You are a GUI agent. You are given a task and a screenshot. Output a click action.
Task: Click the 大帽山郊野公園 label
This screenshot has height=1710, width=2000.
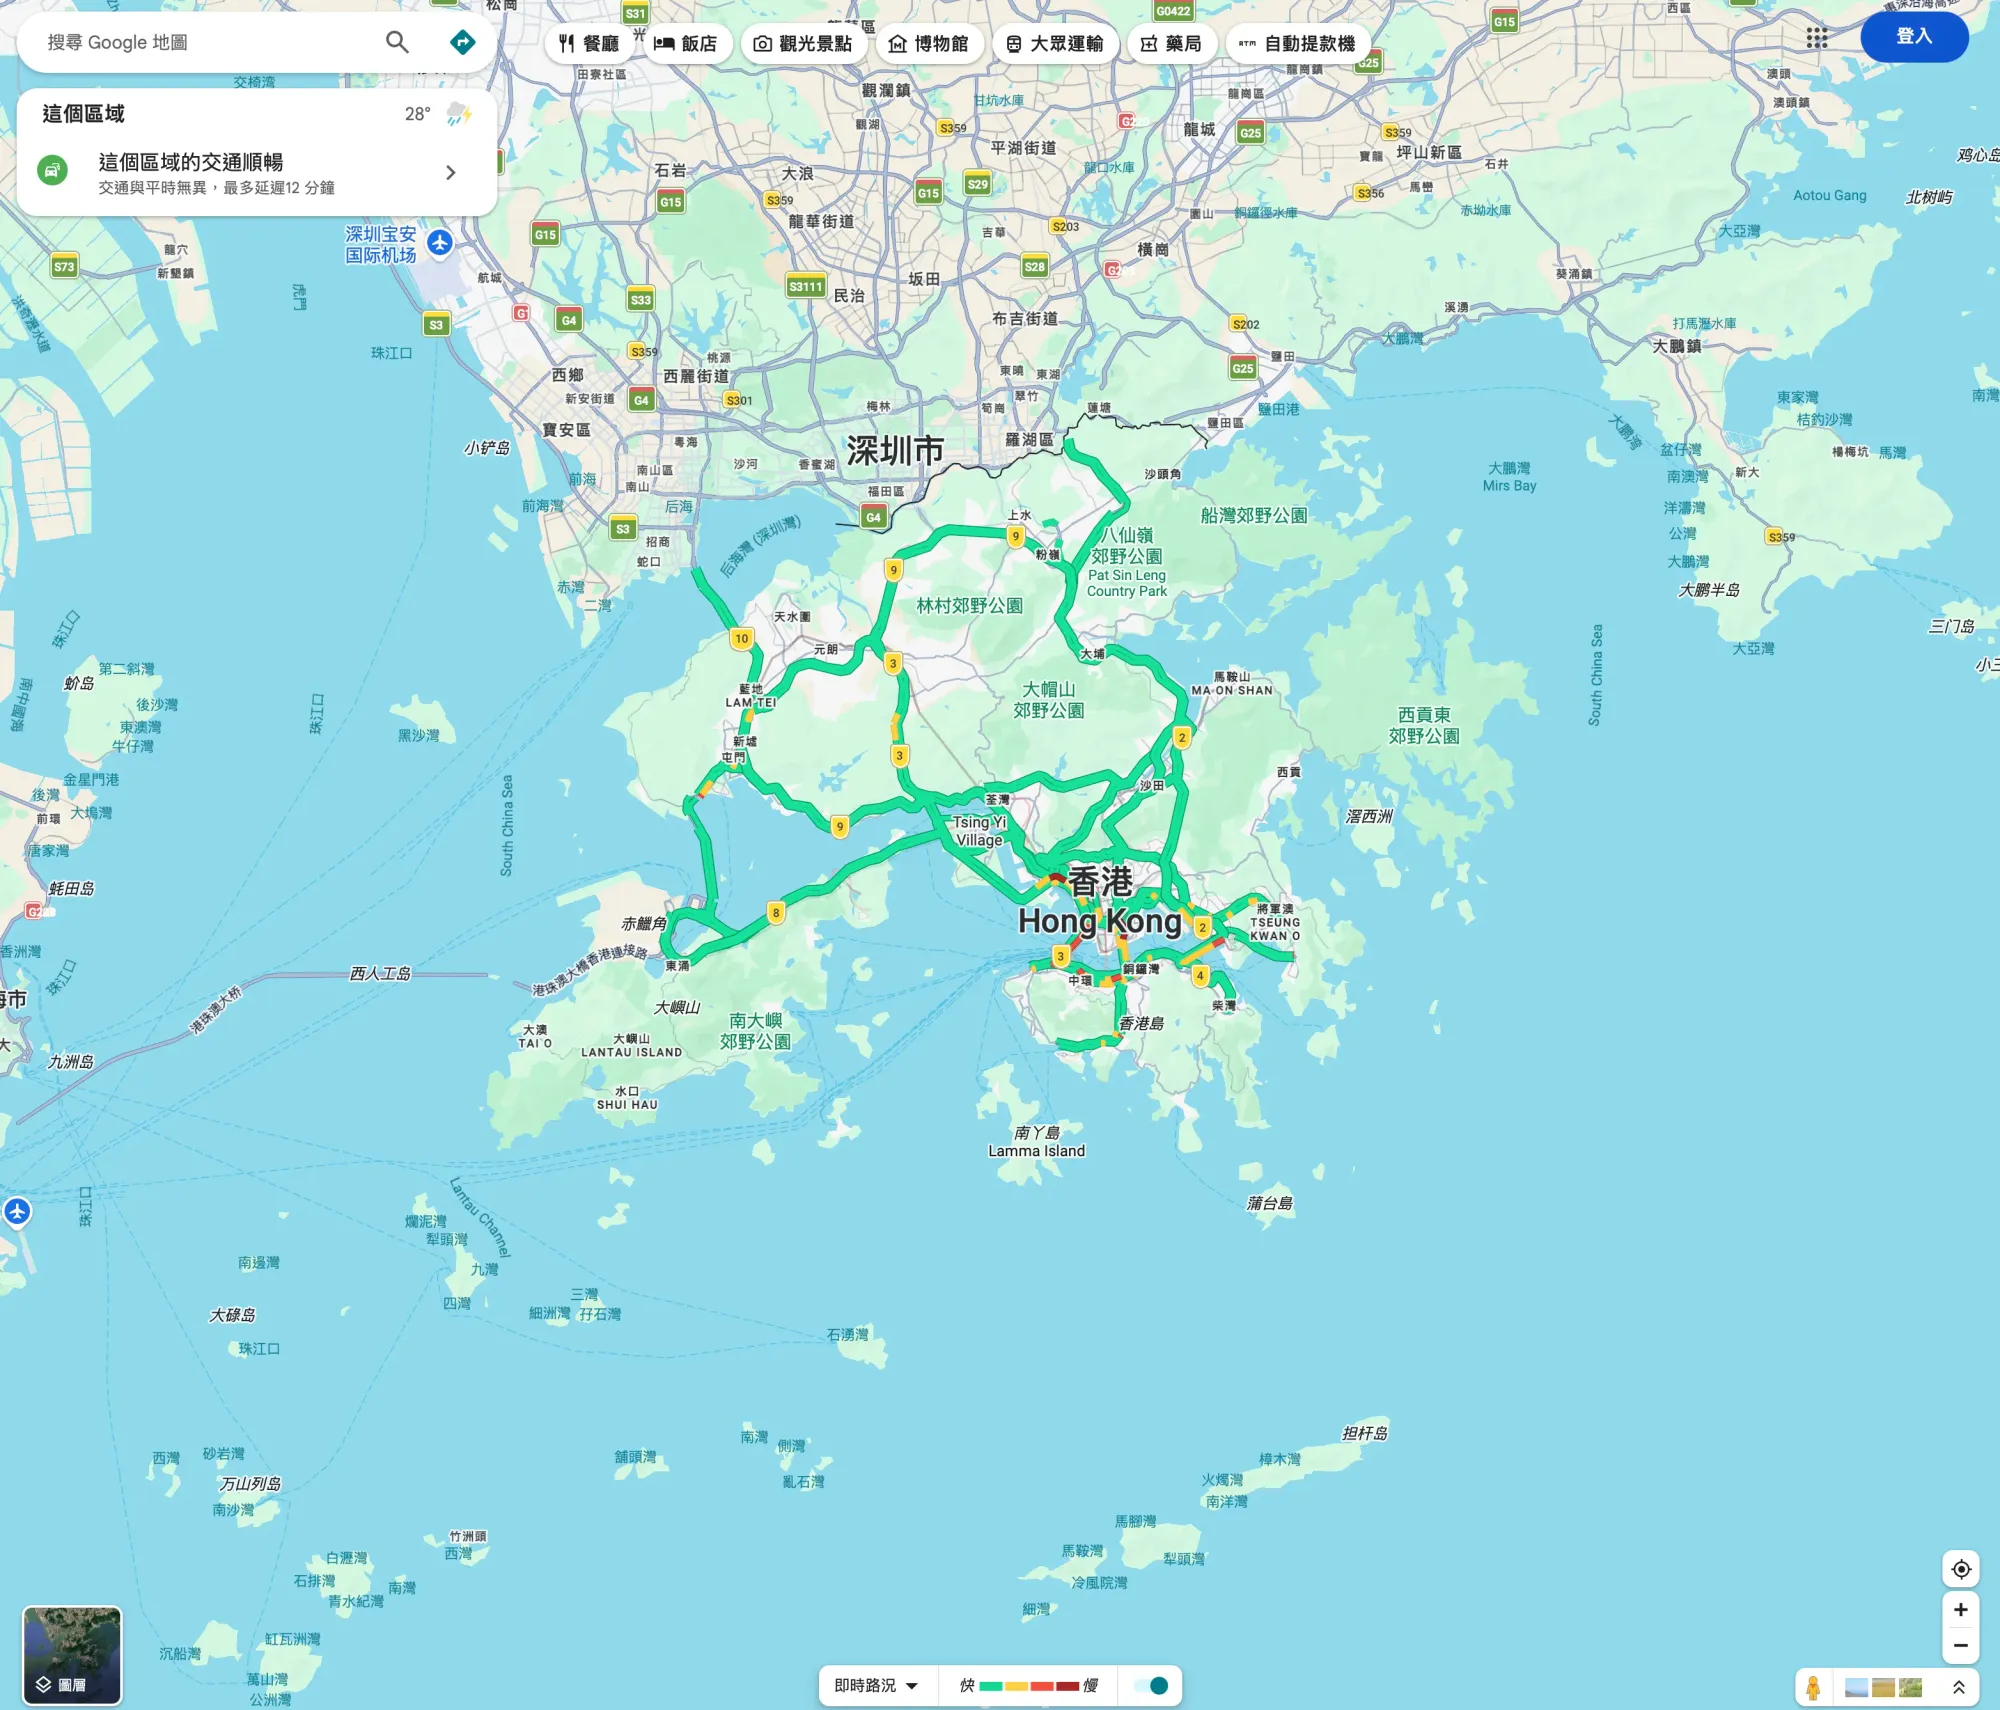click(x=1049, y=700)
